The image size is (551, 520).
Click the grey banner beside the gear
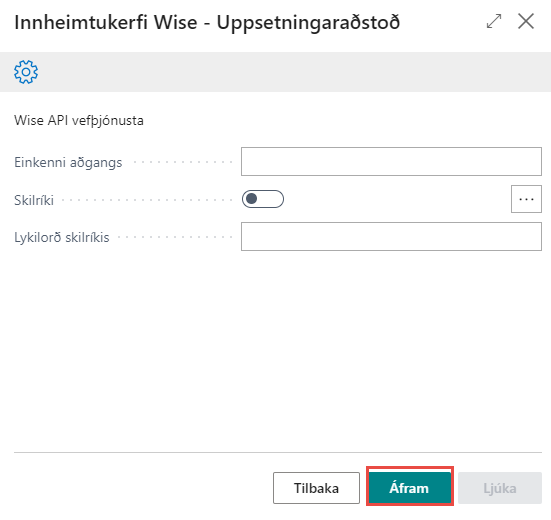pos(292,72)
